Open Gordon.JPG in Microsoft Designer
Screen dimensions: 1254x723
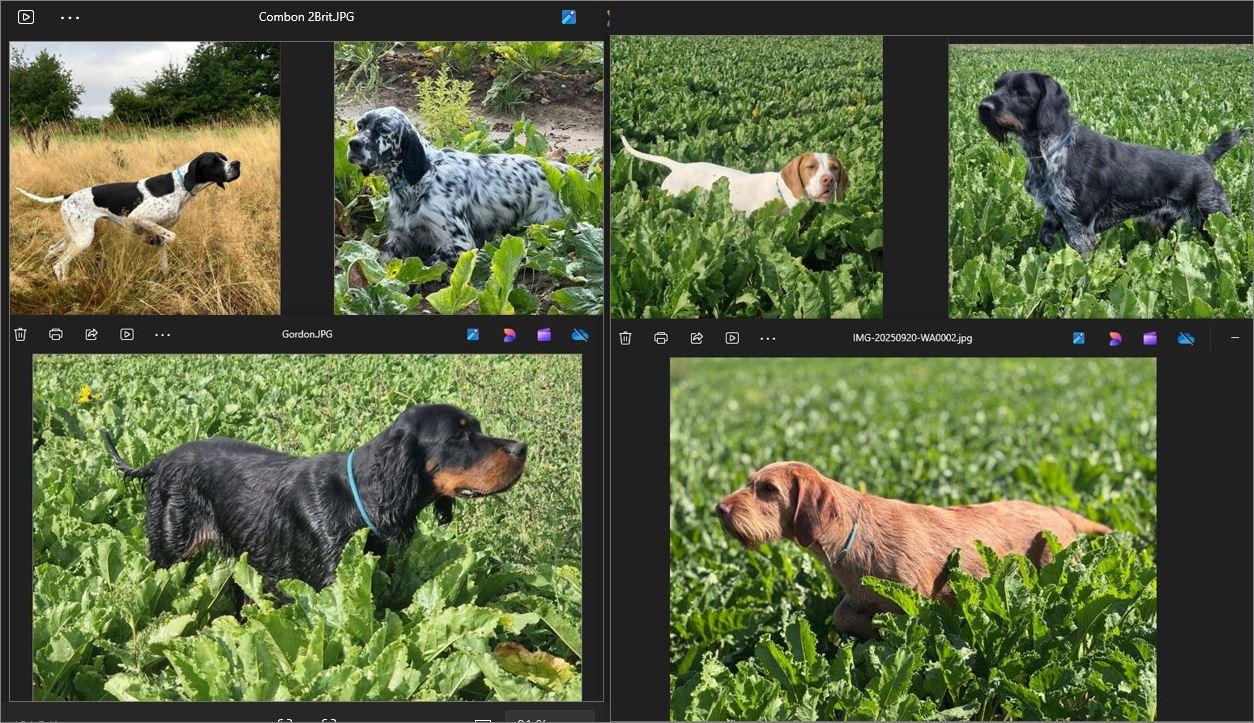click(509, 335)
